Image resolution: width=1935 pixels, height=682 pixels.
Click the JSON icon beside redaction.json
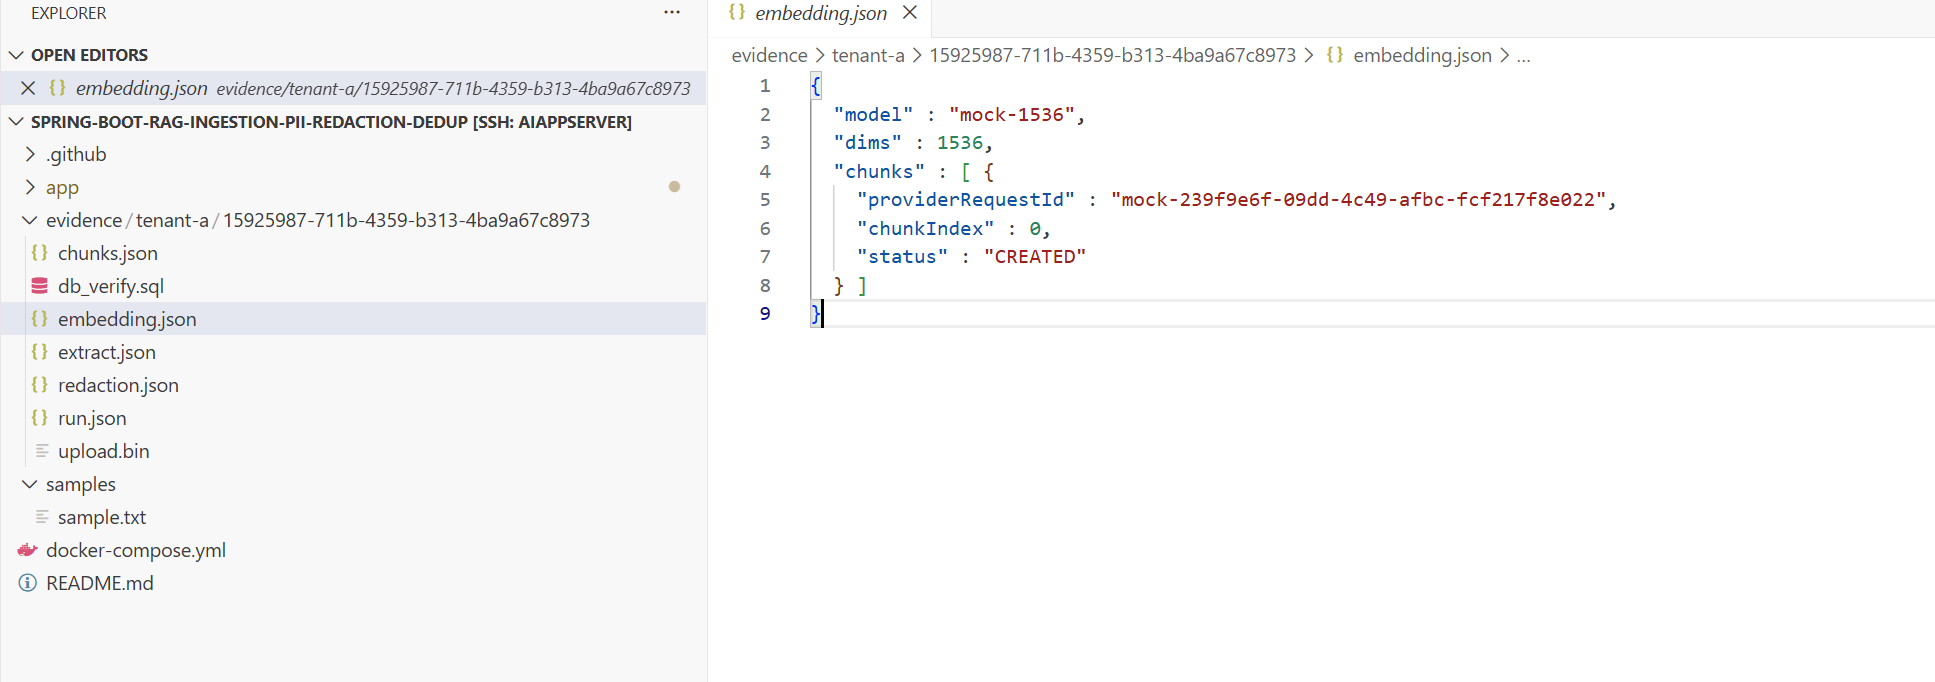(40, 385)
